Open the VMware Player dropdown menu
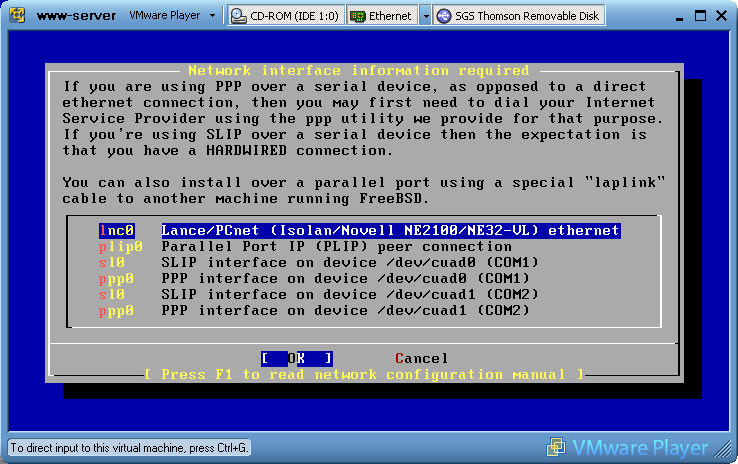The image size is (738, 464). (x=172, y=16)
